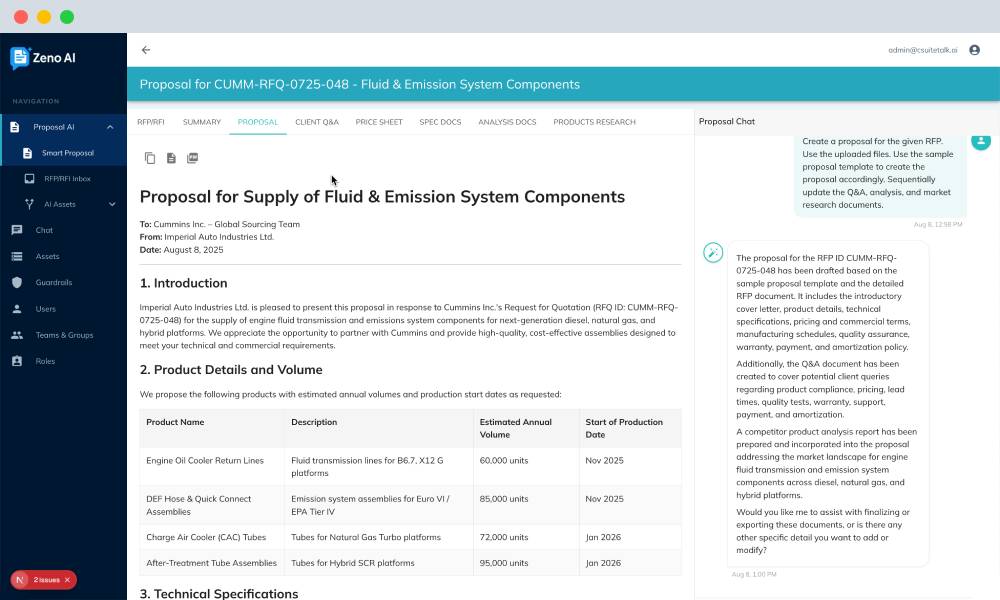1000x600 pixels.
Task: Open the CLIENT Q&A tab
Action: [x=317, y=122]
